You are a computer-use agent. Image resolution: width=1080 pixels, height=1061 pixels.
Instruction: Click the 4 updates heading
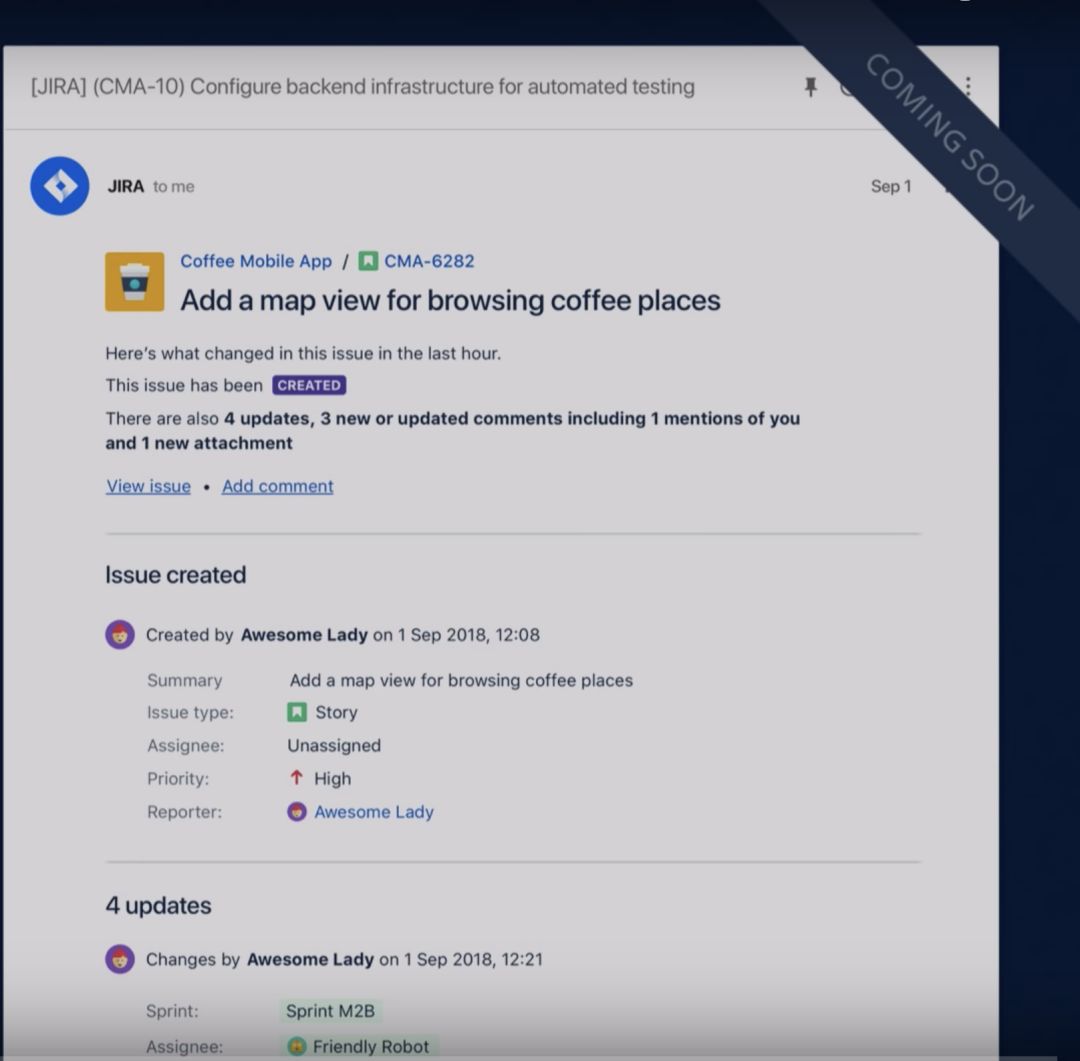[158, 905]
